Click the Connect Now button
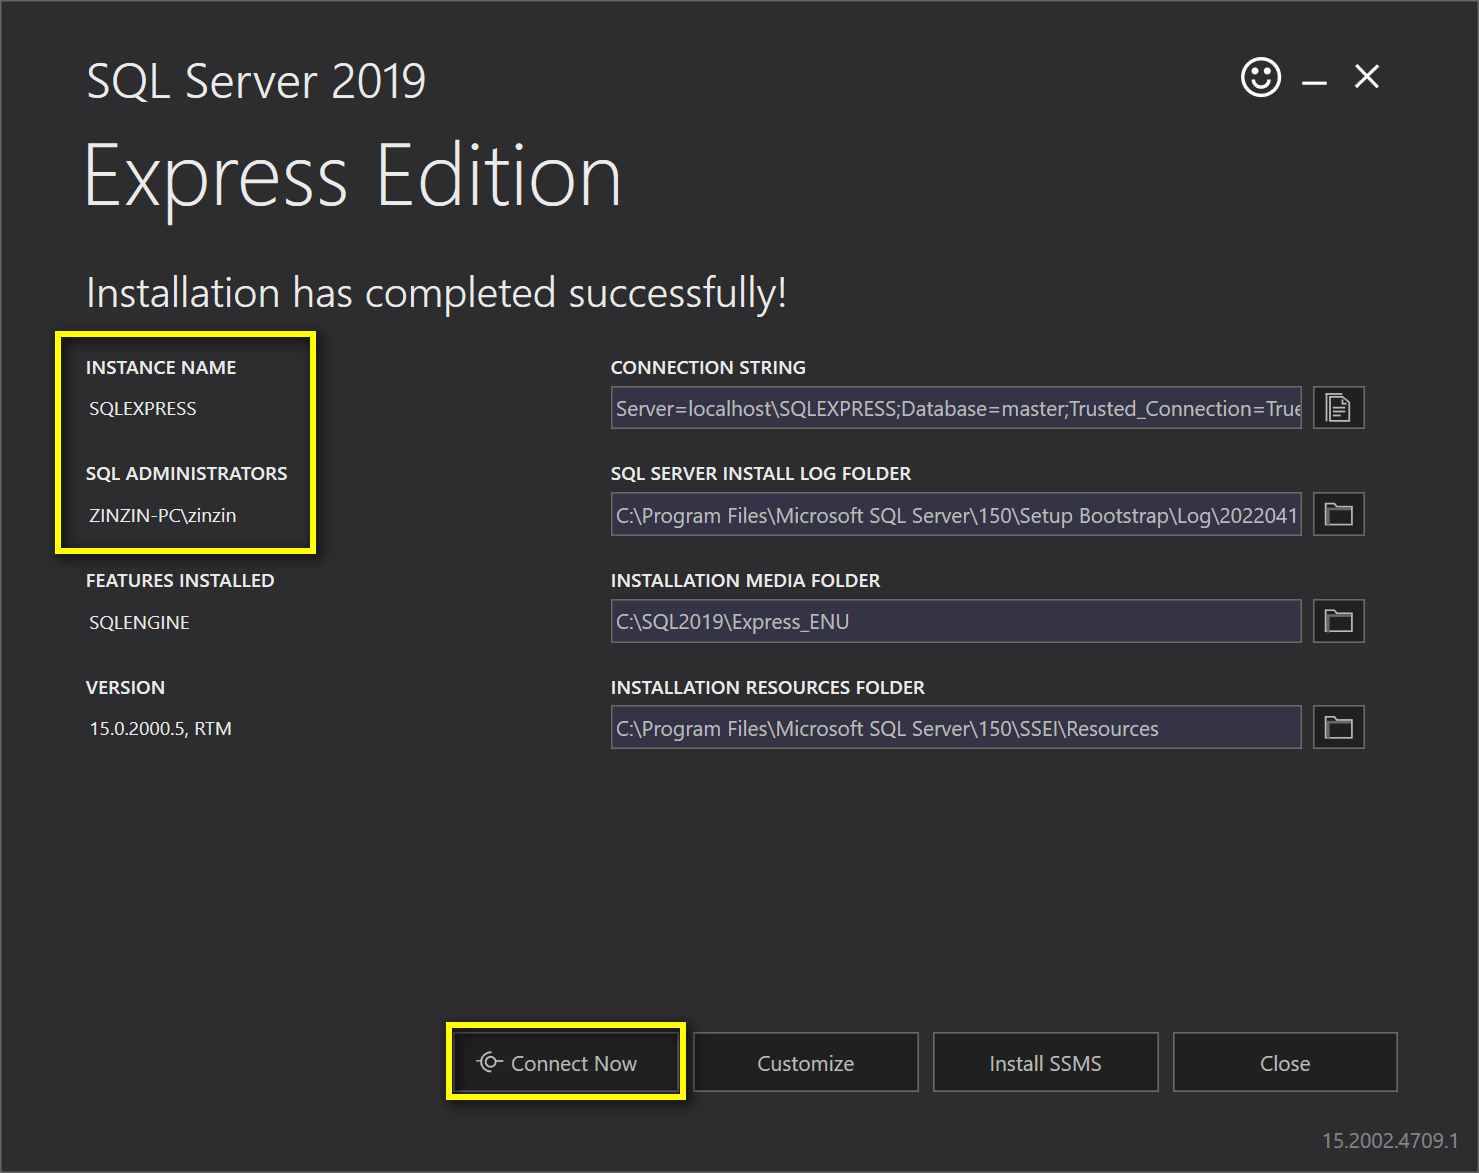 tap(566, 1062)
